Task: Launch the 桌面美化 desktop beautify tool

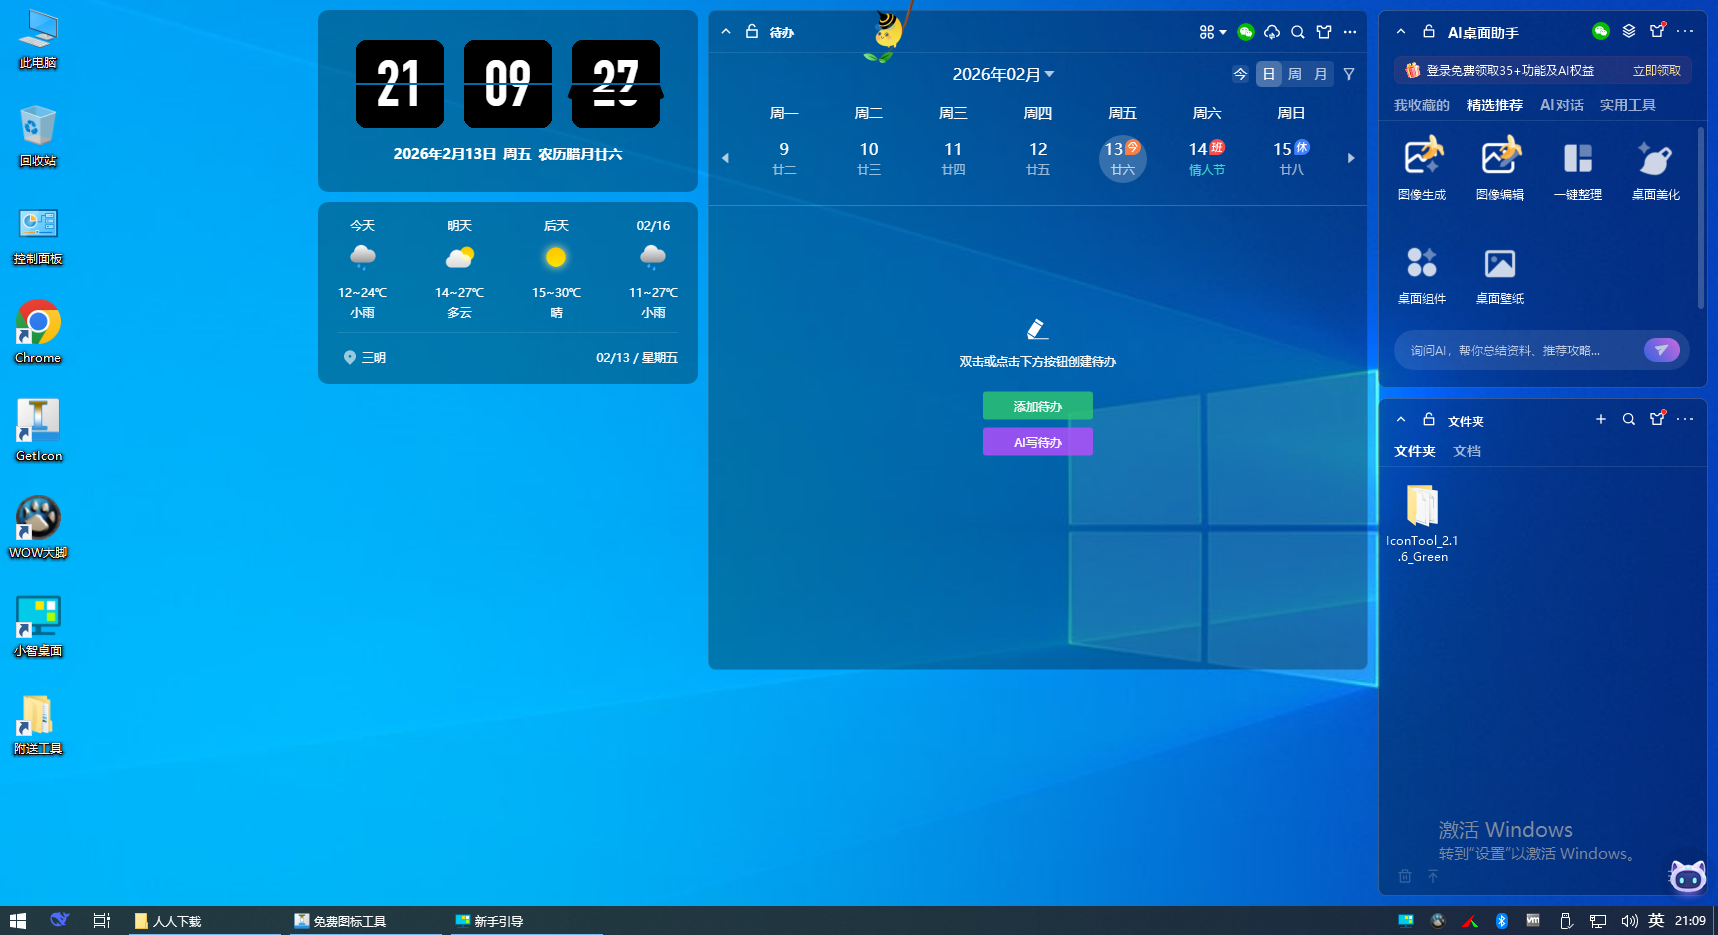Action: tap(1655, 159)
